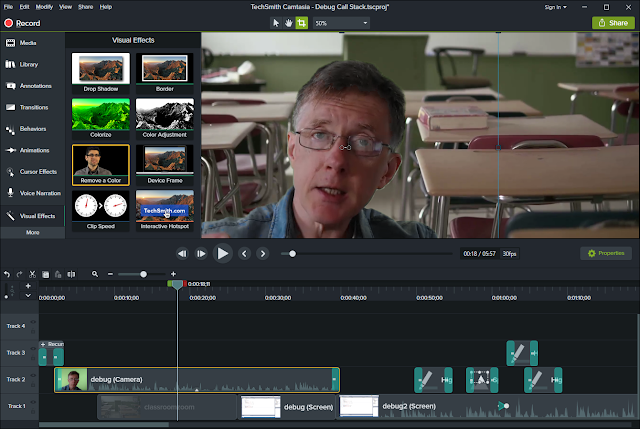Switch to the Behaviors panel
The width and height of the screenshot is (640, 429).
[x=33, y=129]
